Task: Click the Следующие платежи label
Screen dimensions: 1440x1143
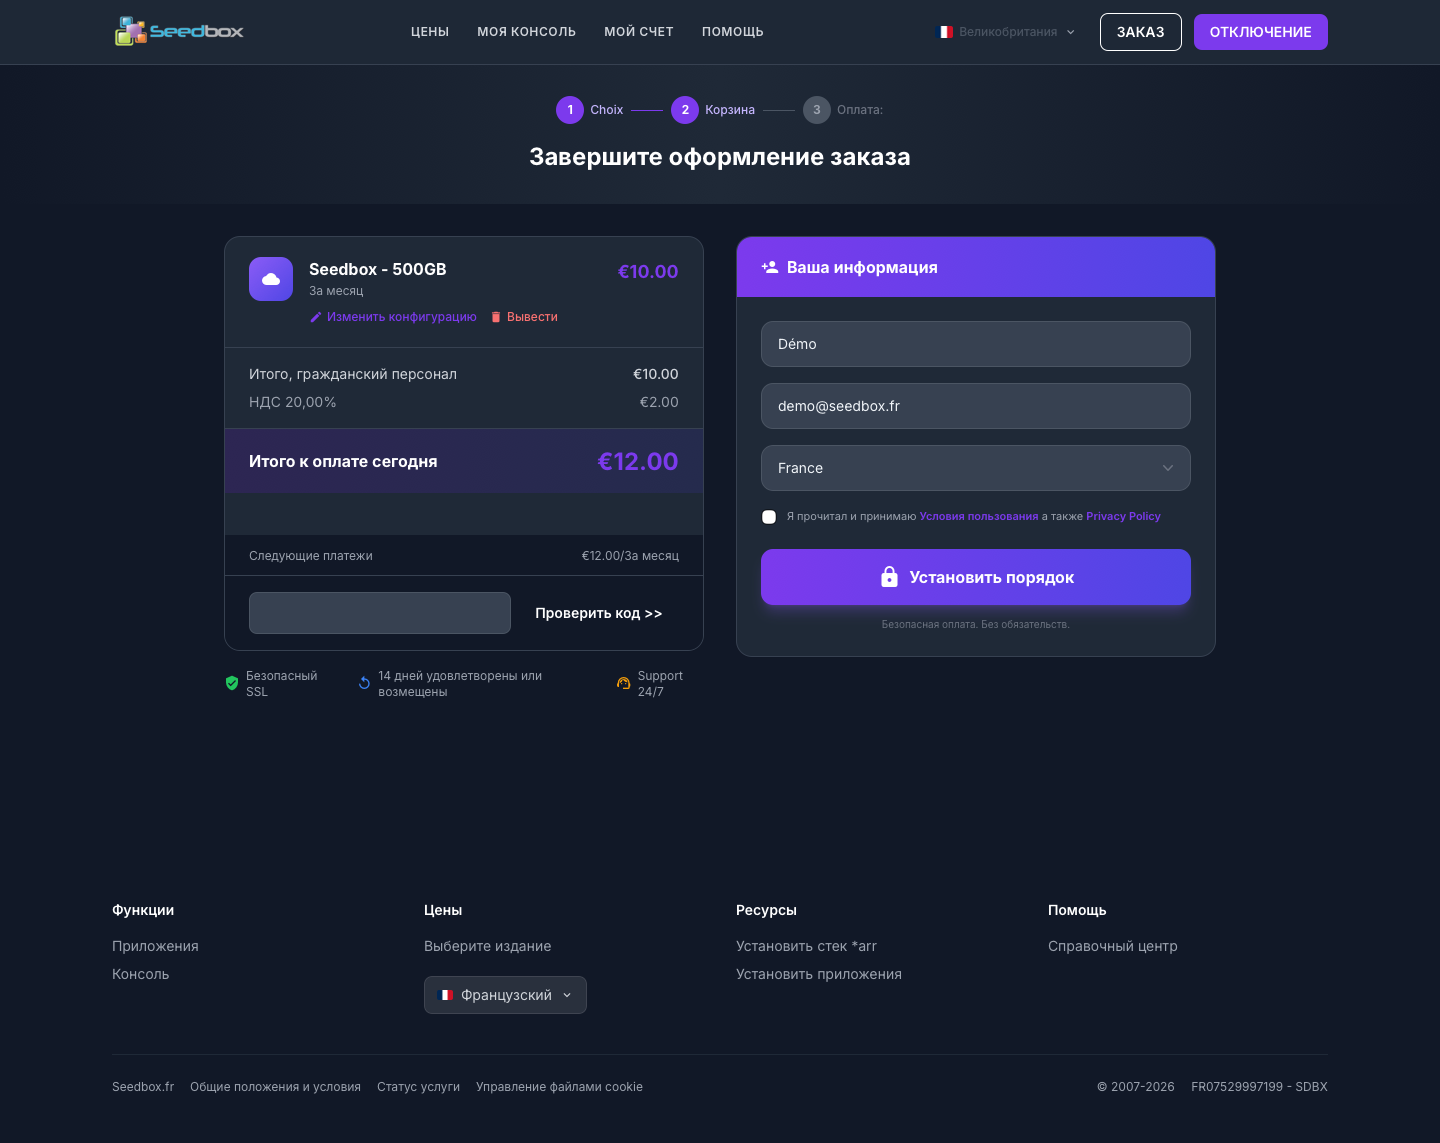Action: coord(311,556)
